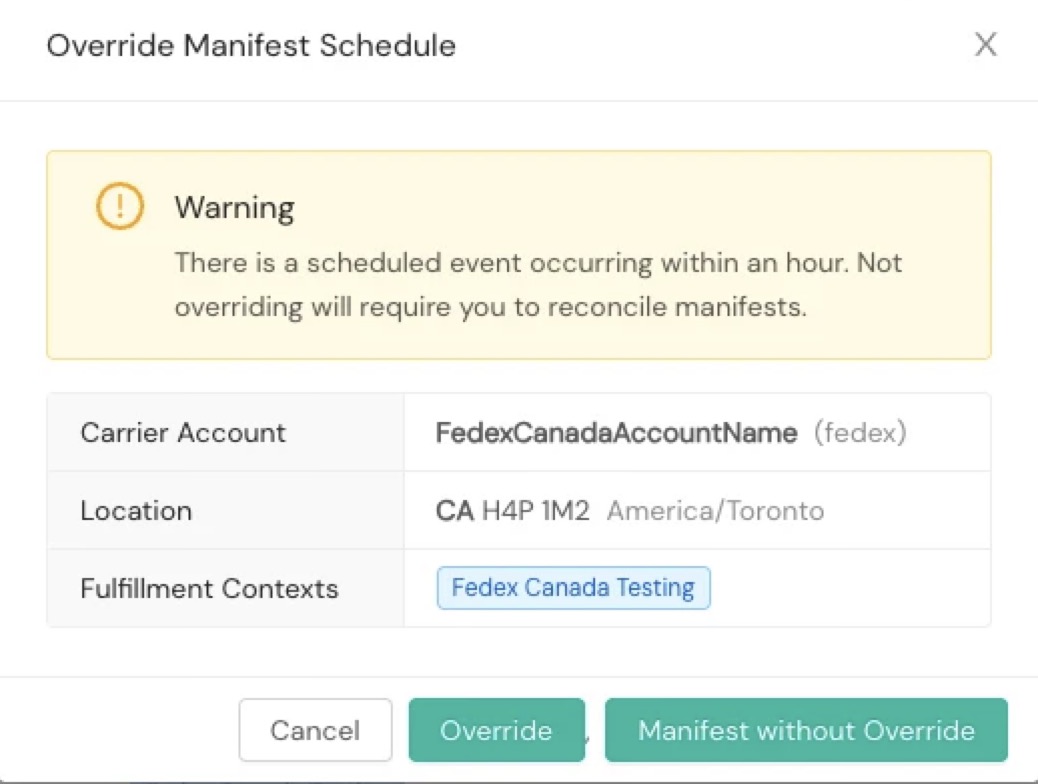
Task: Select the H4P 1M2 postal code
Action: (x=536, y=511)
